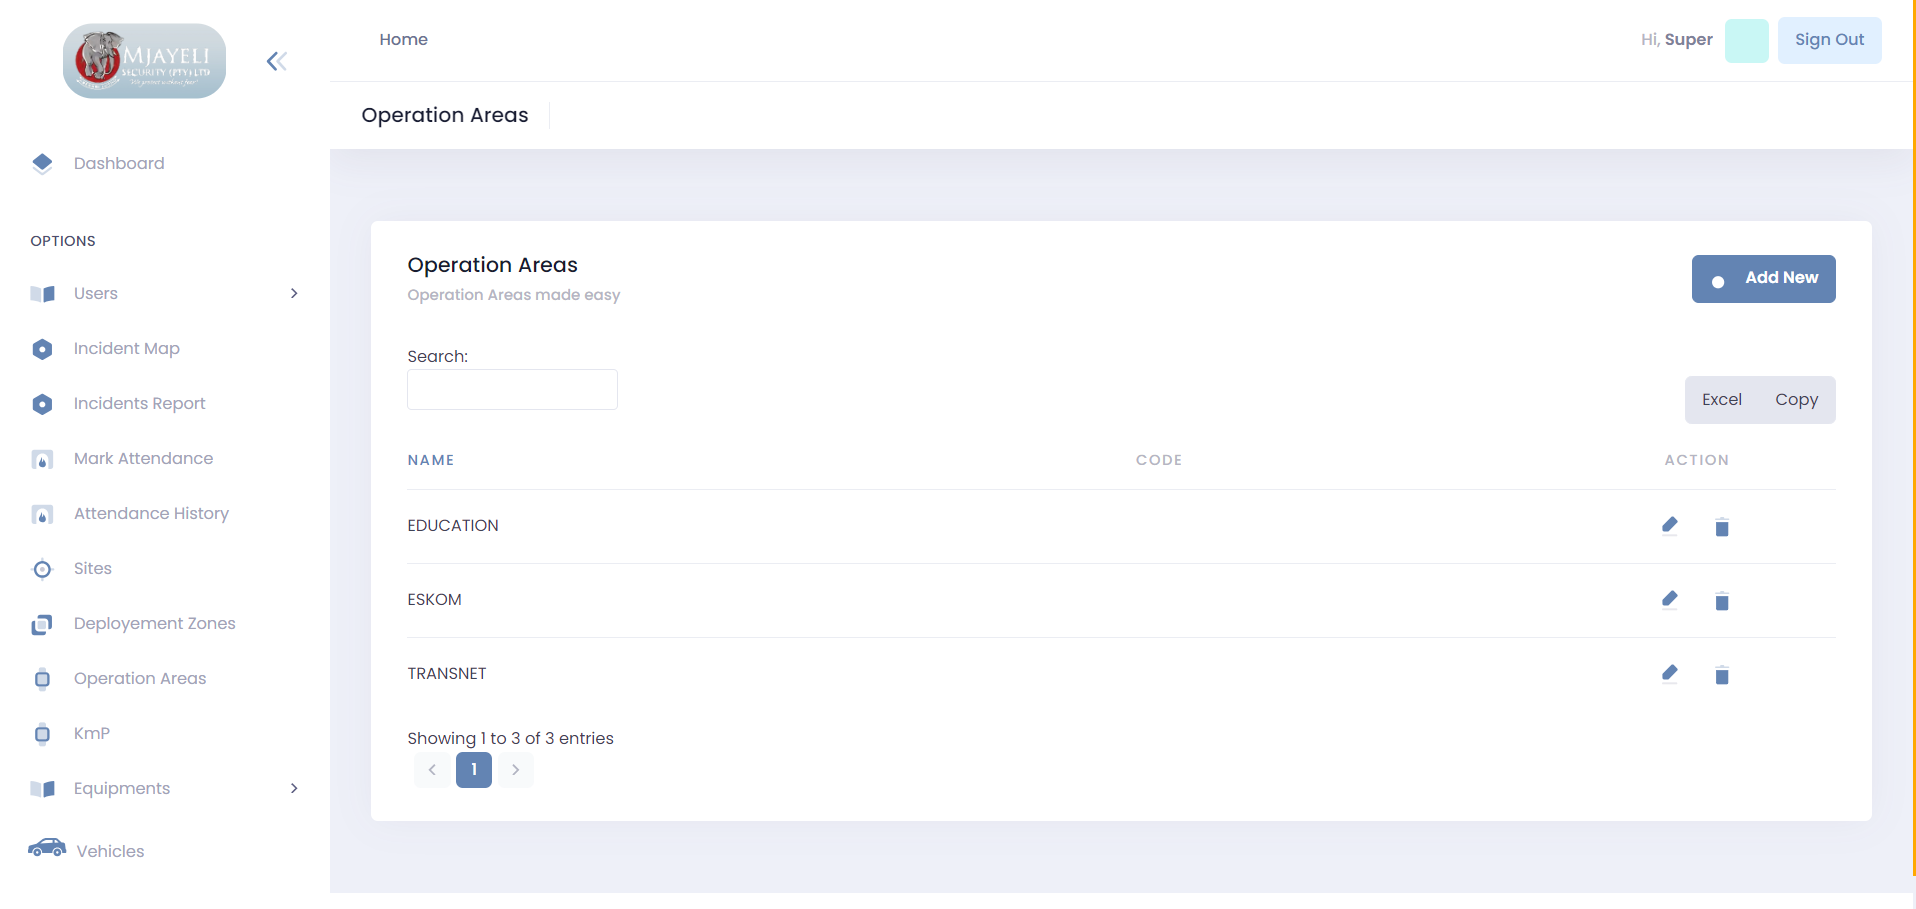This screenshot has height=909, width=1916.
Task: Delete the EDUCATION row using trash icon
Action: [x=1721, y=527]
